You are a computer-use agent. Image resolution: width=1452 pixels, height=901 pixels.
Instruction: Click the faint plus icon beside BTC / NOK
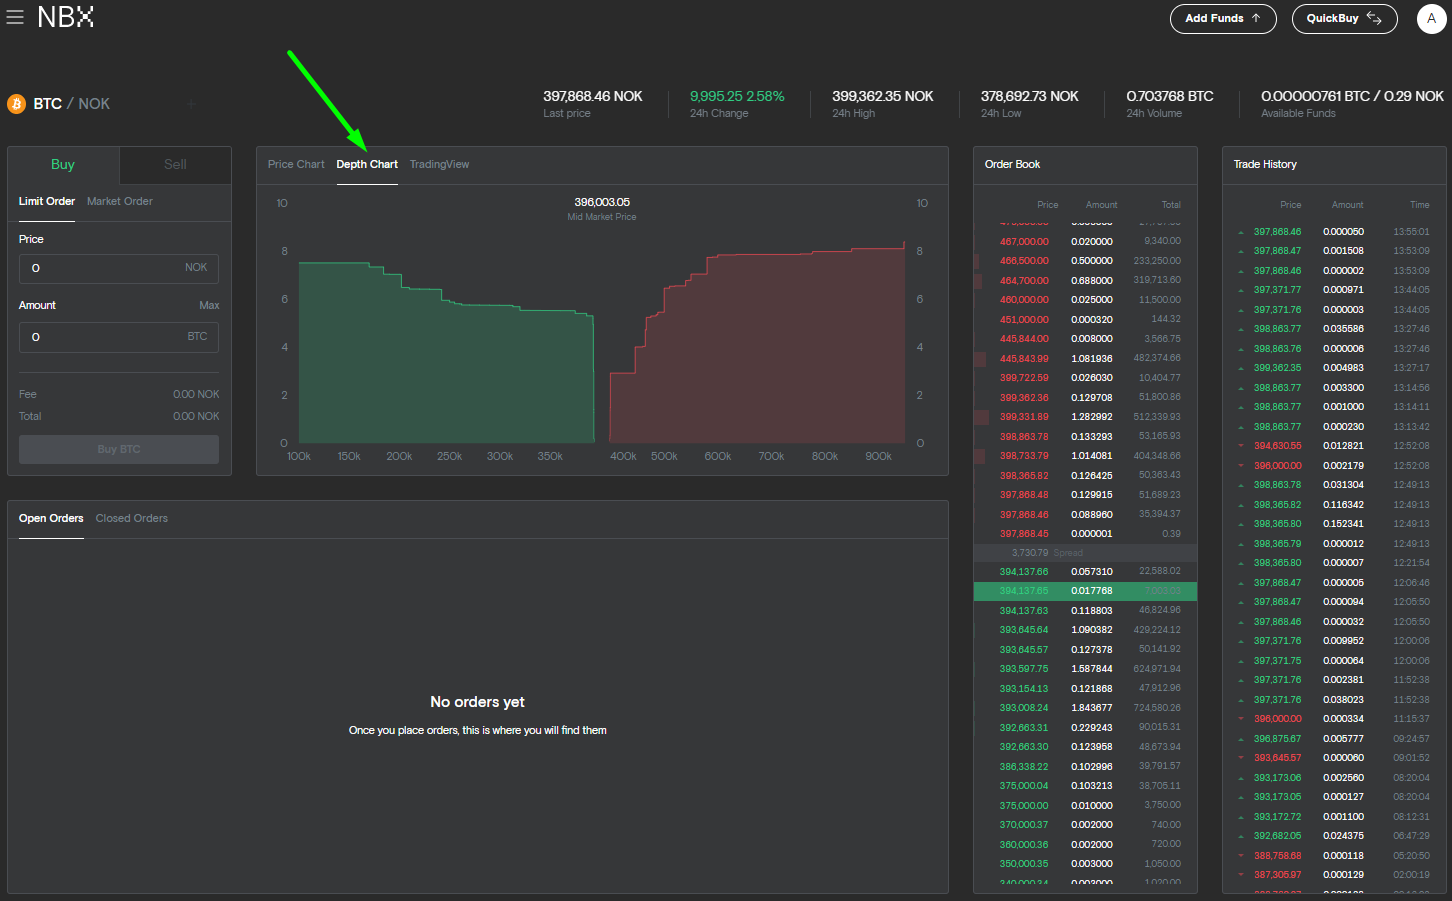191,104
